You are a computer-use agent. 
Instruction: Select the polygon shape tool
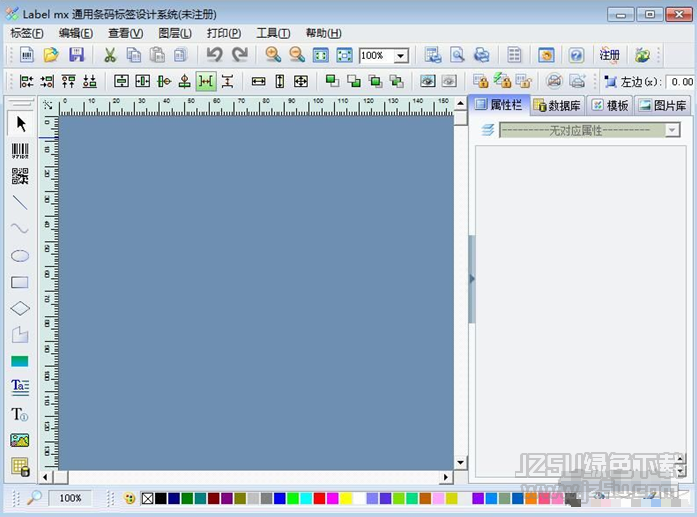click(x=20, y=335)
